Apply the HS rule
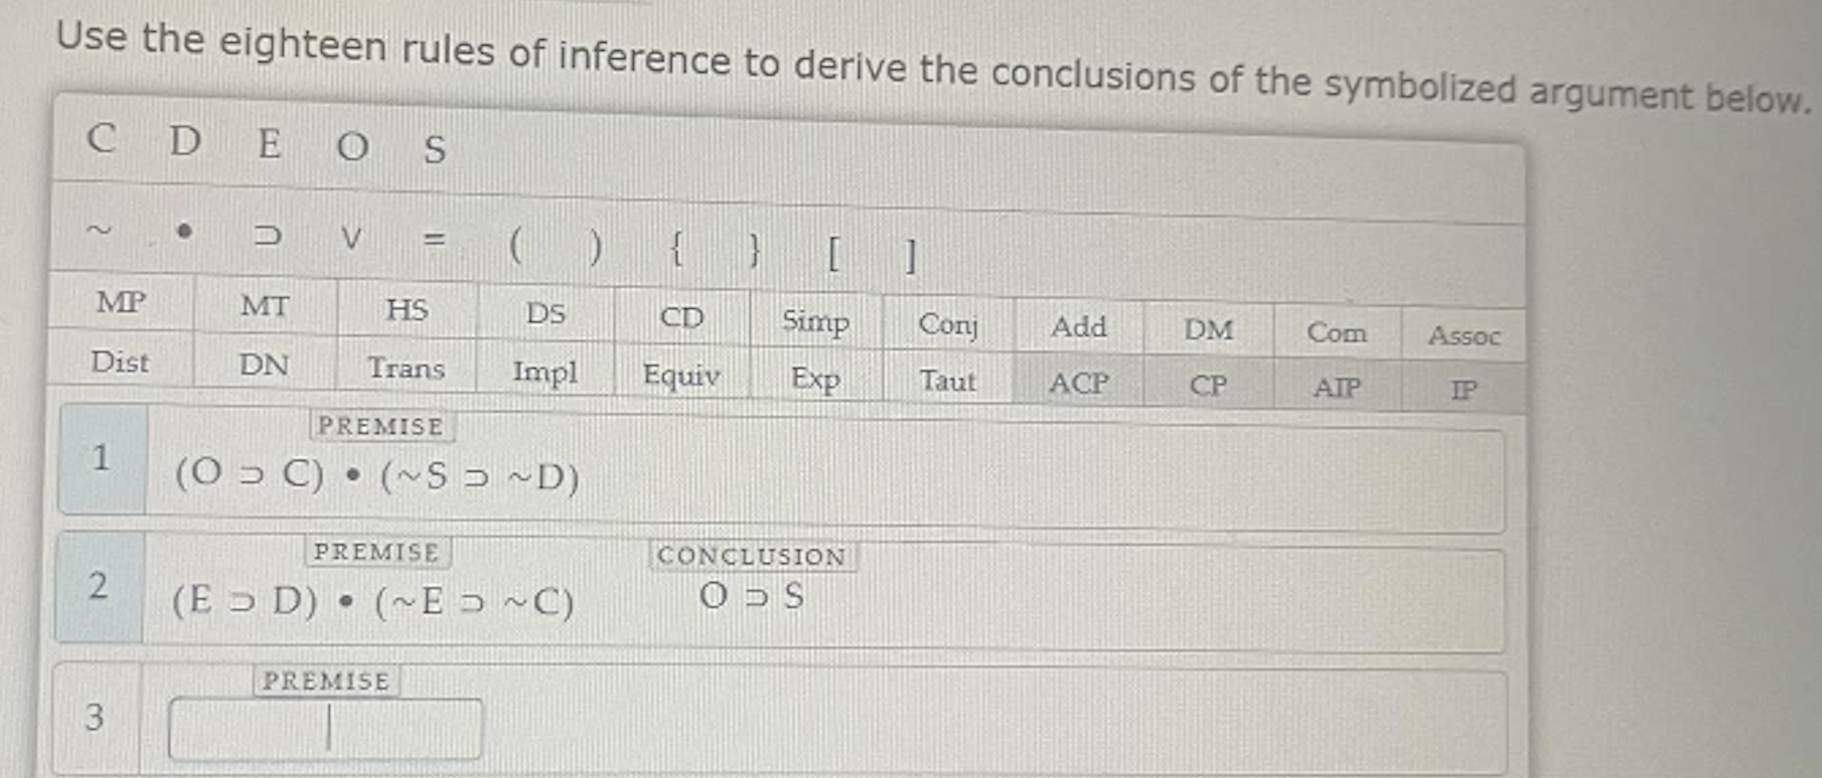Viewport: 1822px width, 778px height. click(x=408, y=310)
